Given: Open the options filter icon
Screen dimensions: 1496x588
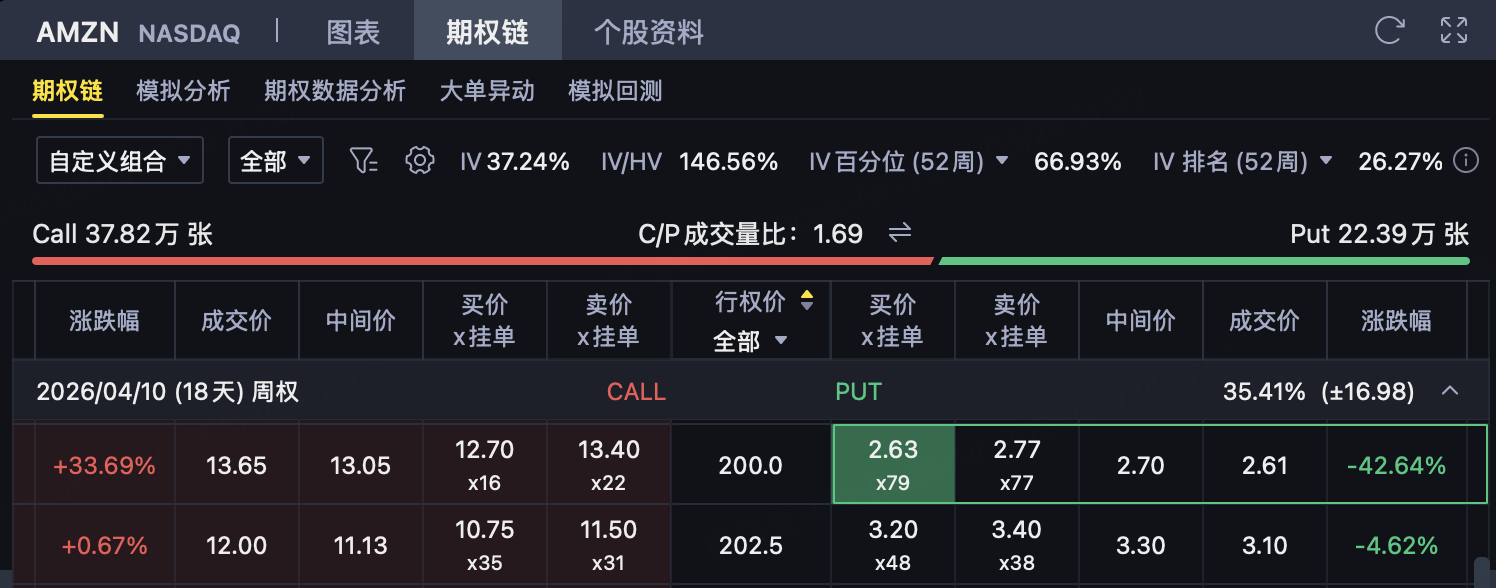Looking at the screenshot, I should click(363, 160).
